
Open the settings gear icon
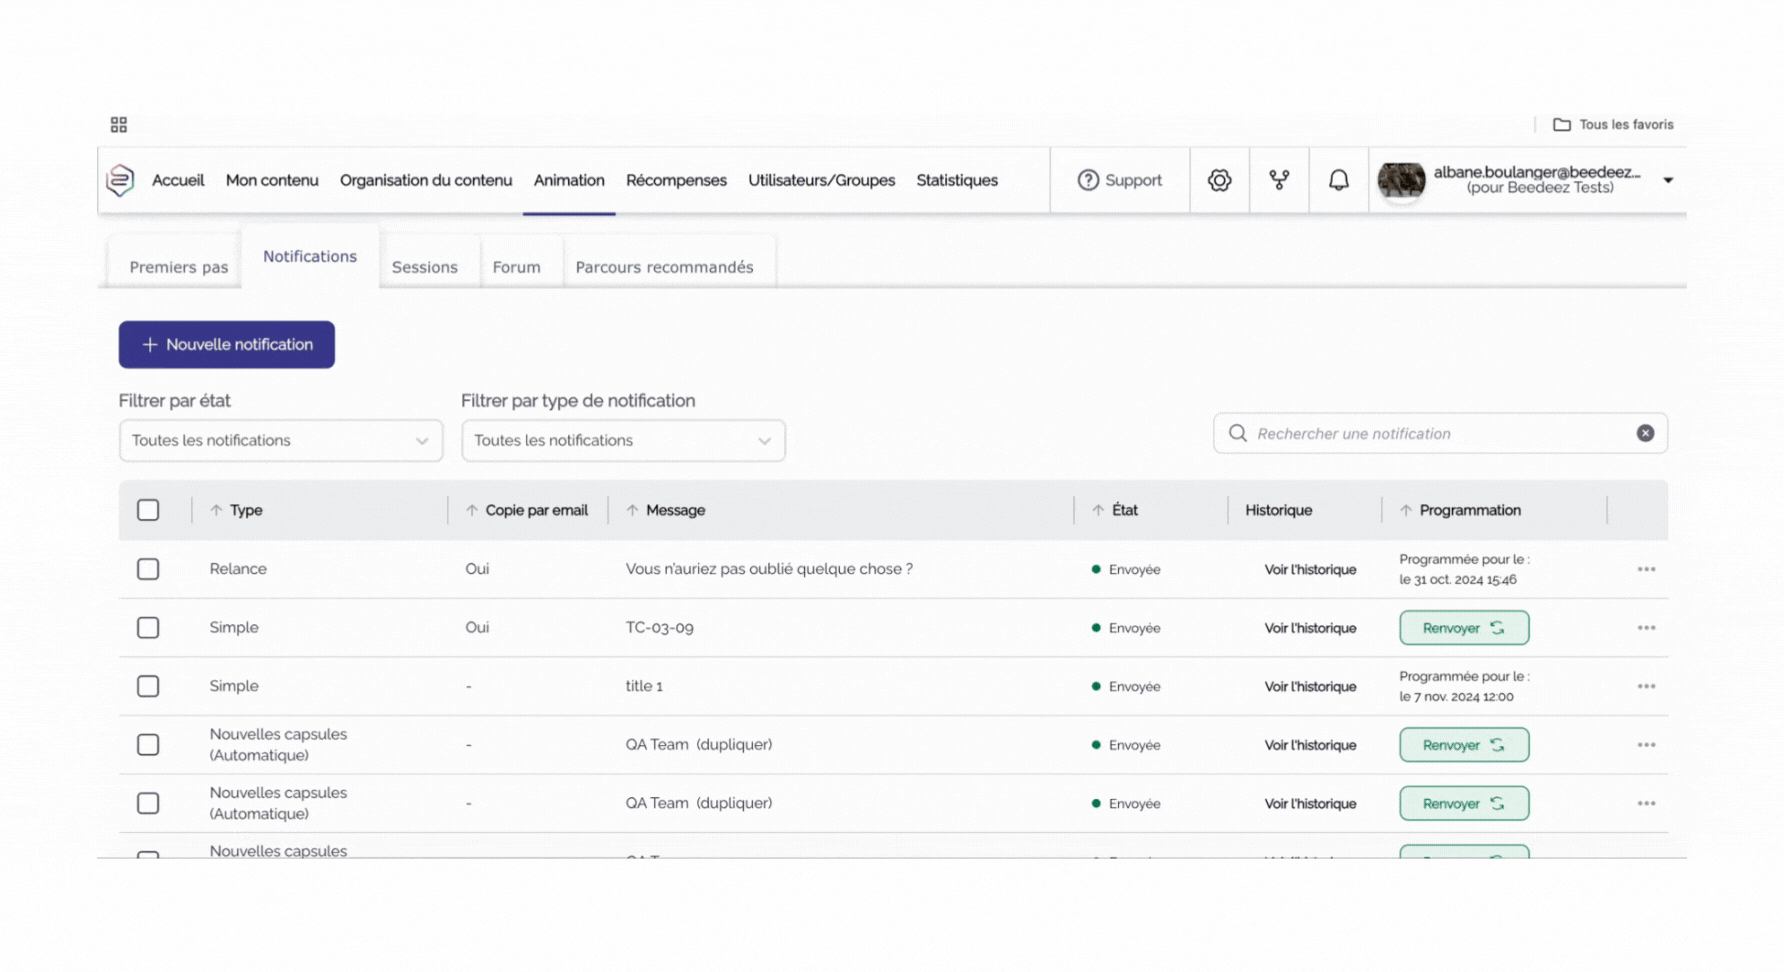point(1219,180)
